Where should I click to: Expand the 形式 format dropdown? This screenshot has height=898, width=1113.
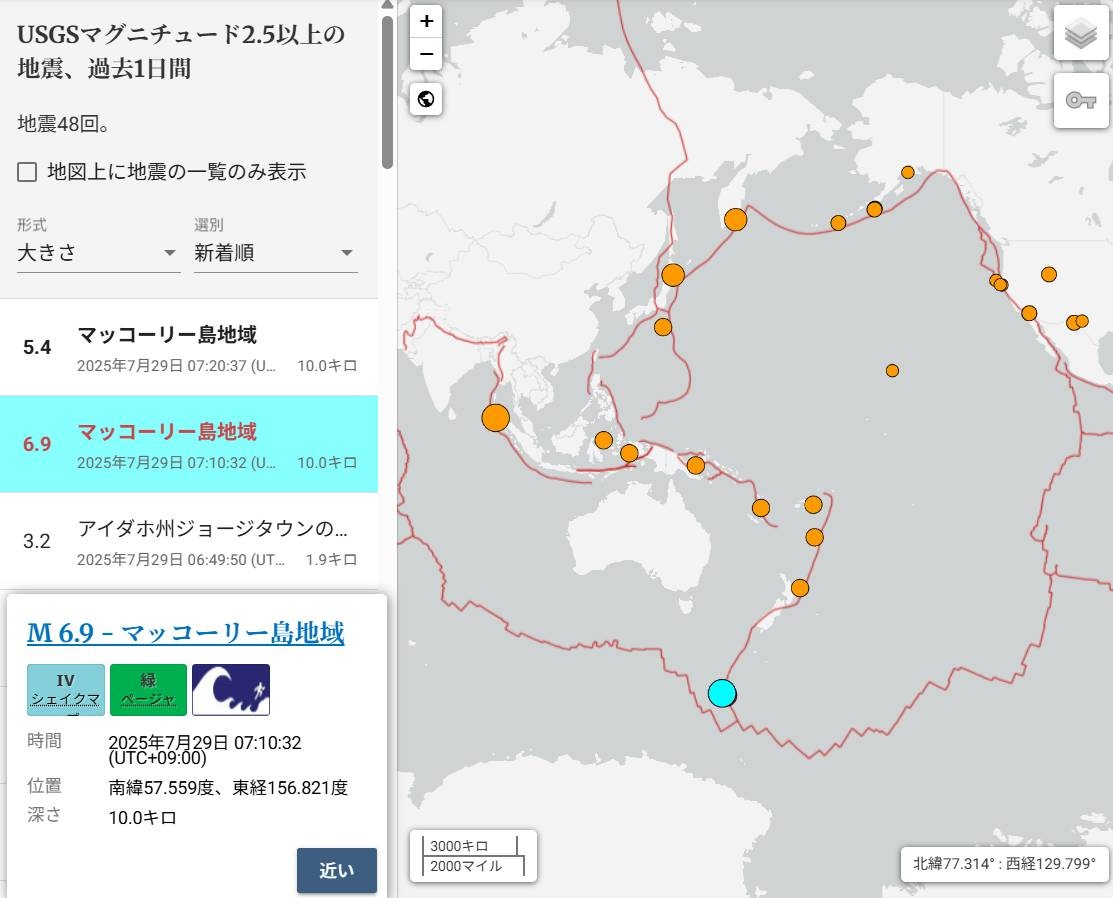pos(97,253)
